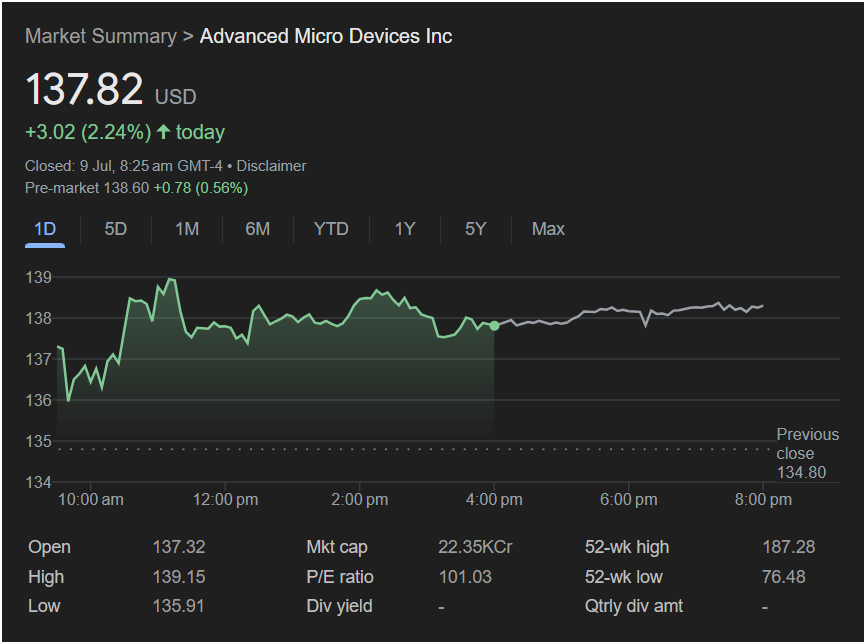The image size is (866, 644).
Task: Click the Closed: 9 Jul timestamp text
Action: (x=124, y=166)
